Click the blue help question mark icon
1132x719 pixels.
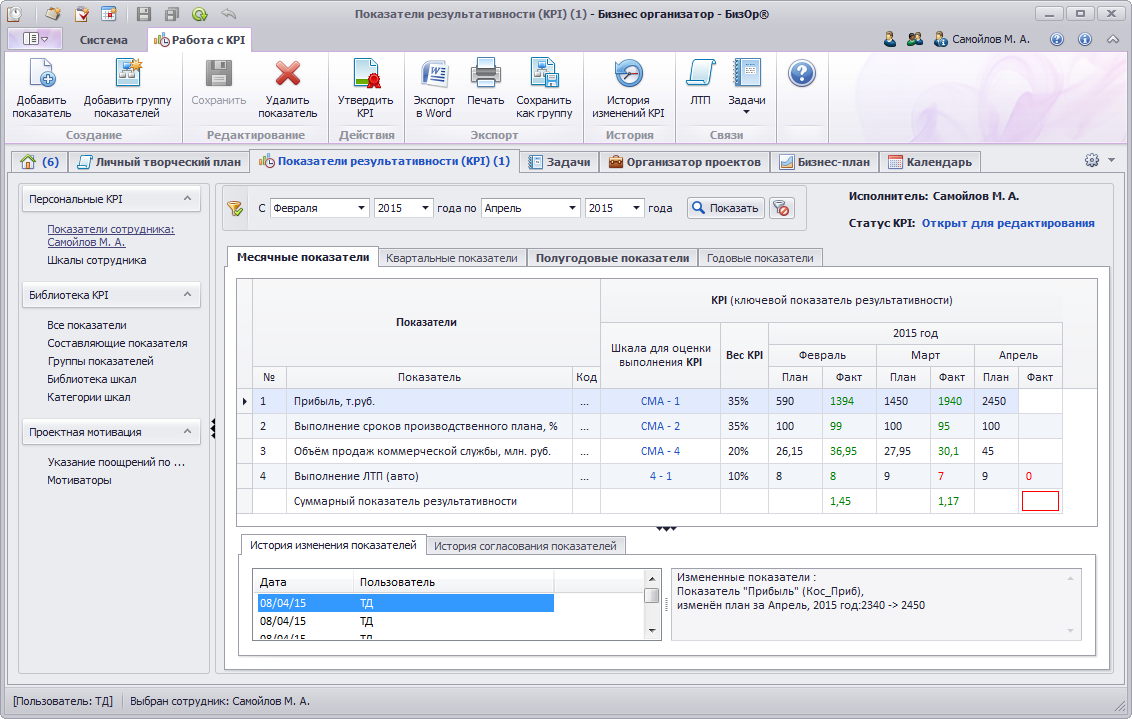pyautogui.click(x=802, y=73)
